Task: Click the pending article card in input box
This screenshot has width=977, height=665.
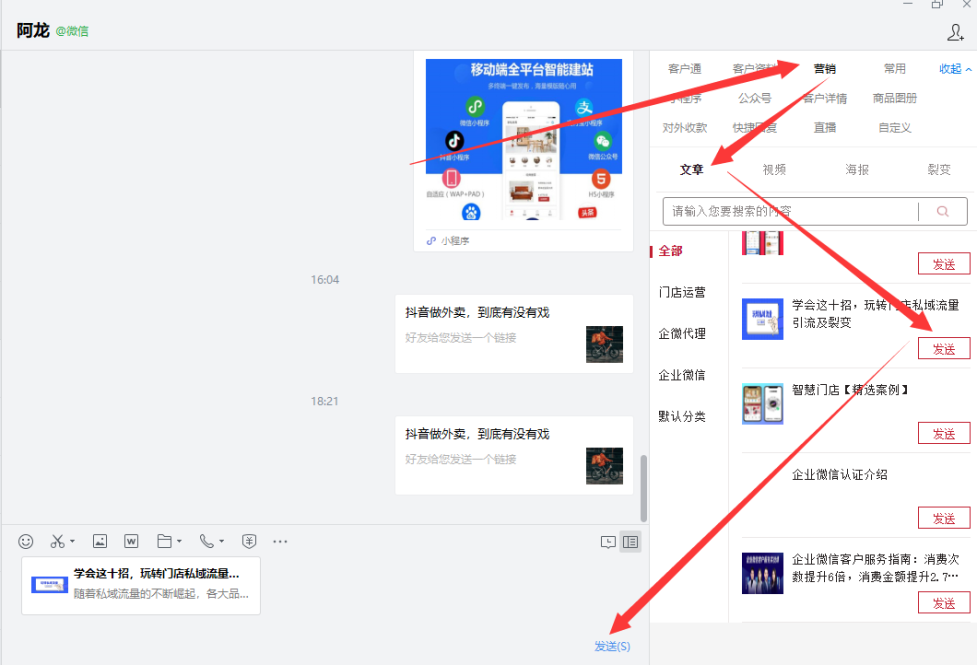Action: point(141,586)
